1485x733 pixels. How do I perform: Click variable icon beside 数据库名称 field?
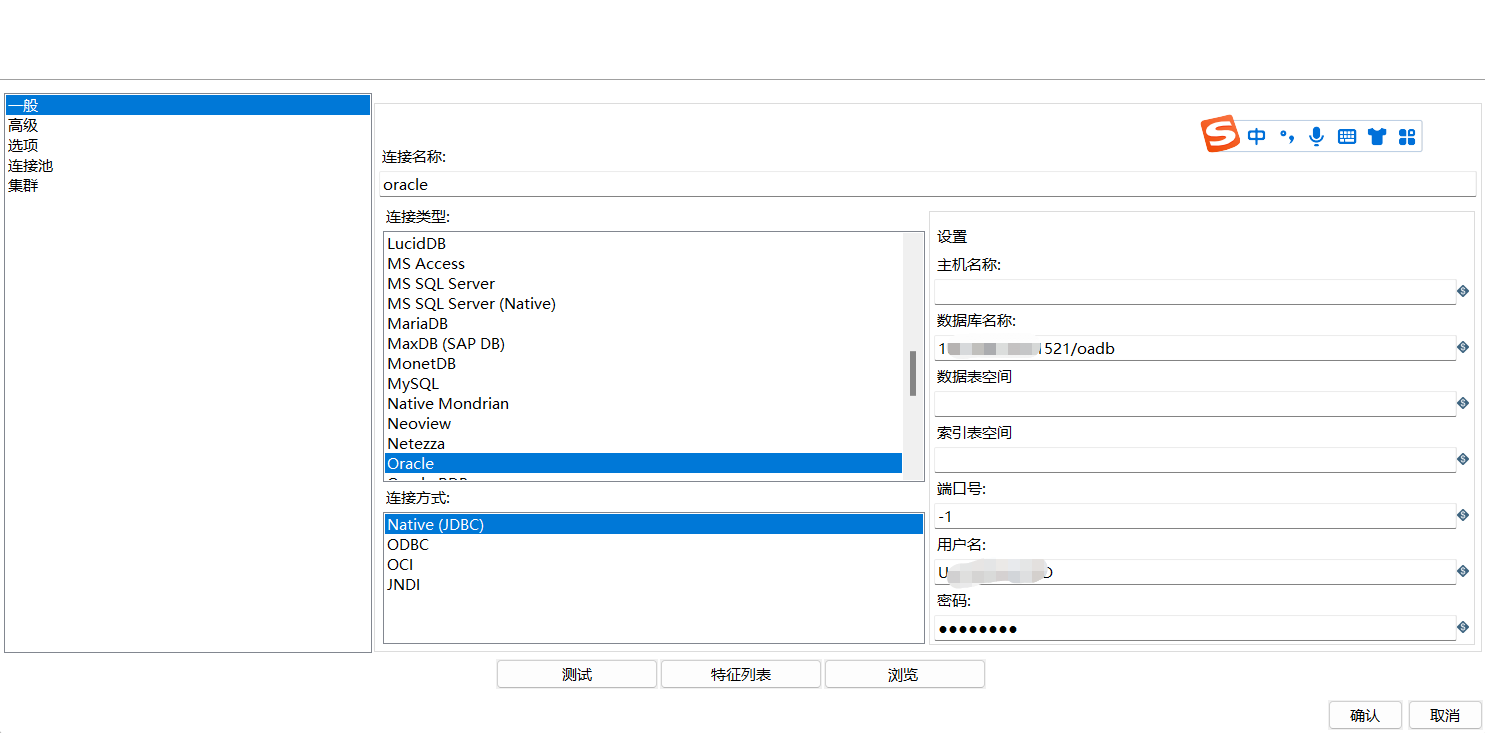coord(1463,347)
